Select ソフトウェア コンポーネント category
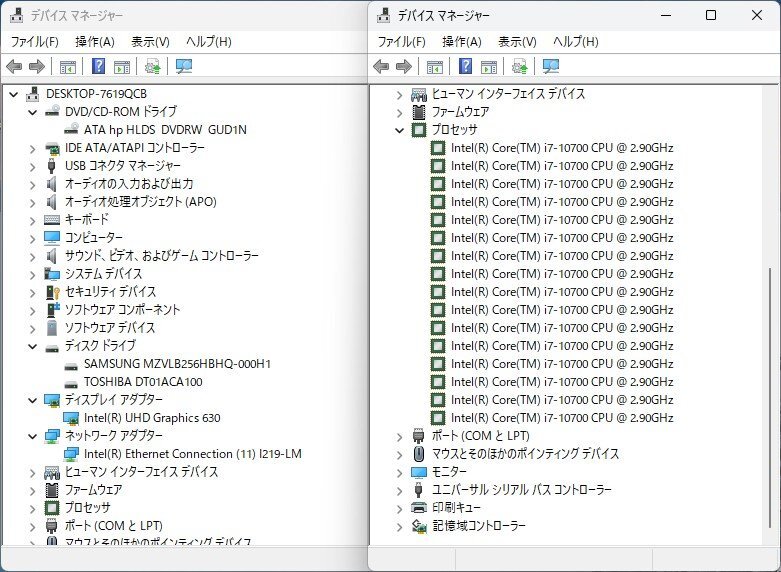This screenshot has height=572, width=781. coord(123,309)
